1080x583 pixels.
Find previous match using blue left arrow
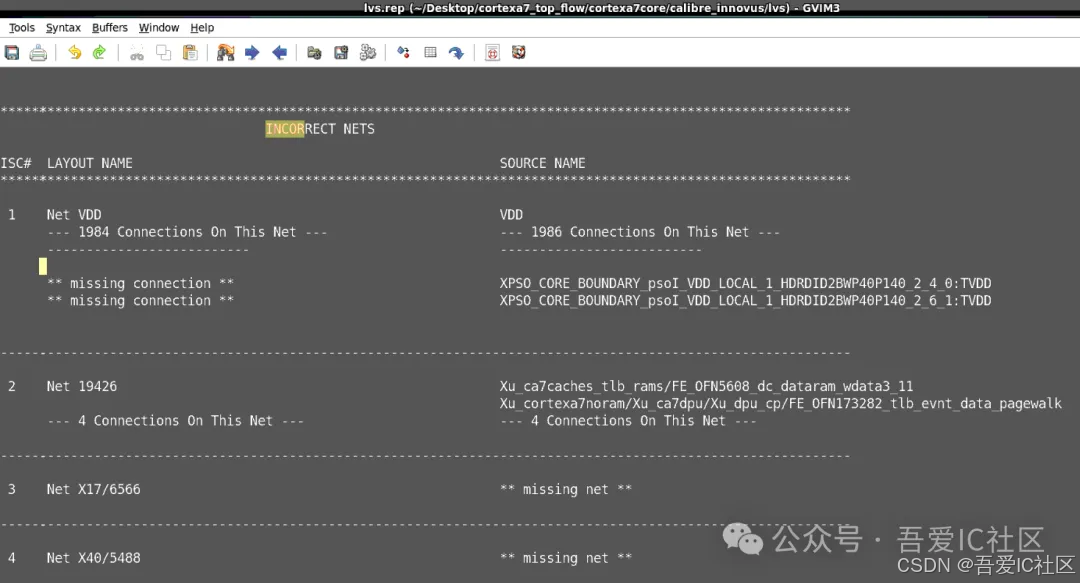tap(280, 52)
